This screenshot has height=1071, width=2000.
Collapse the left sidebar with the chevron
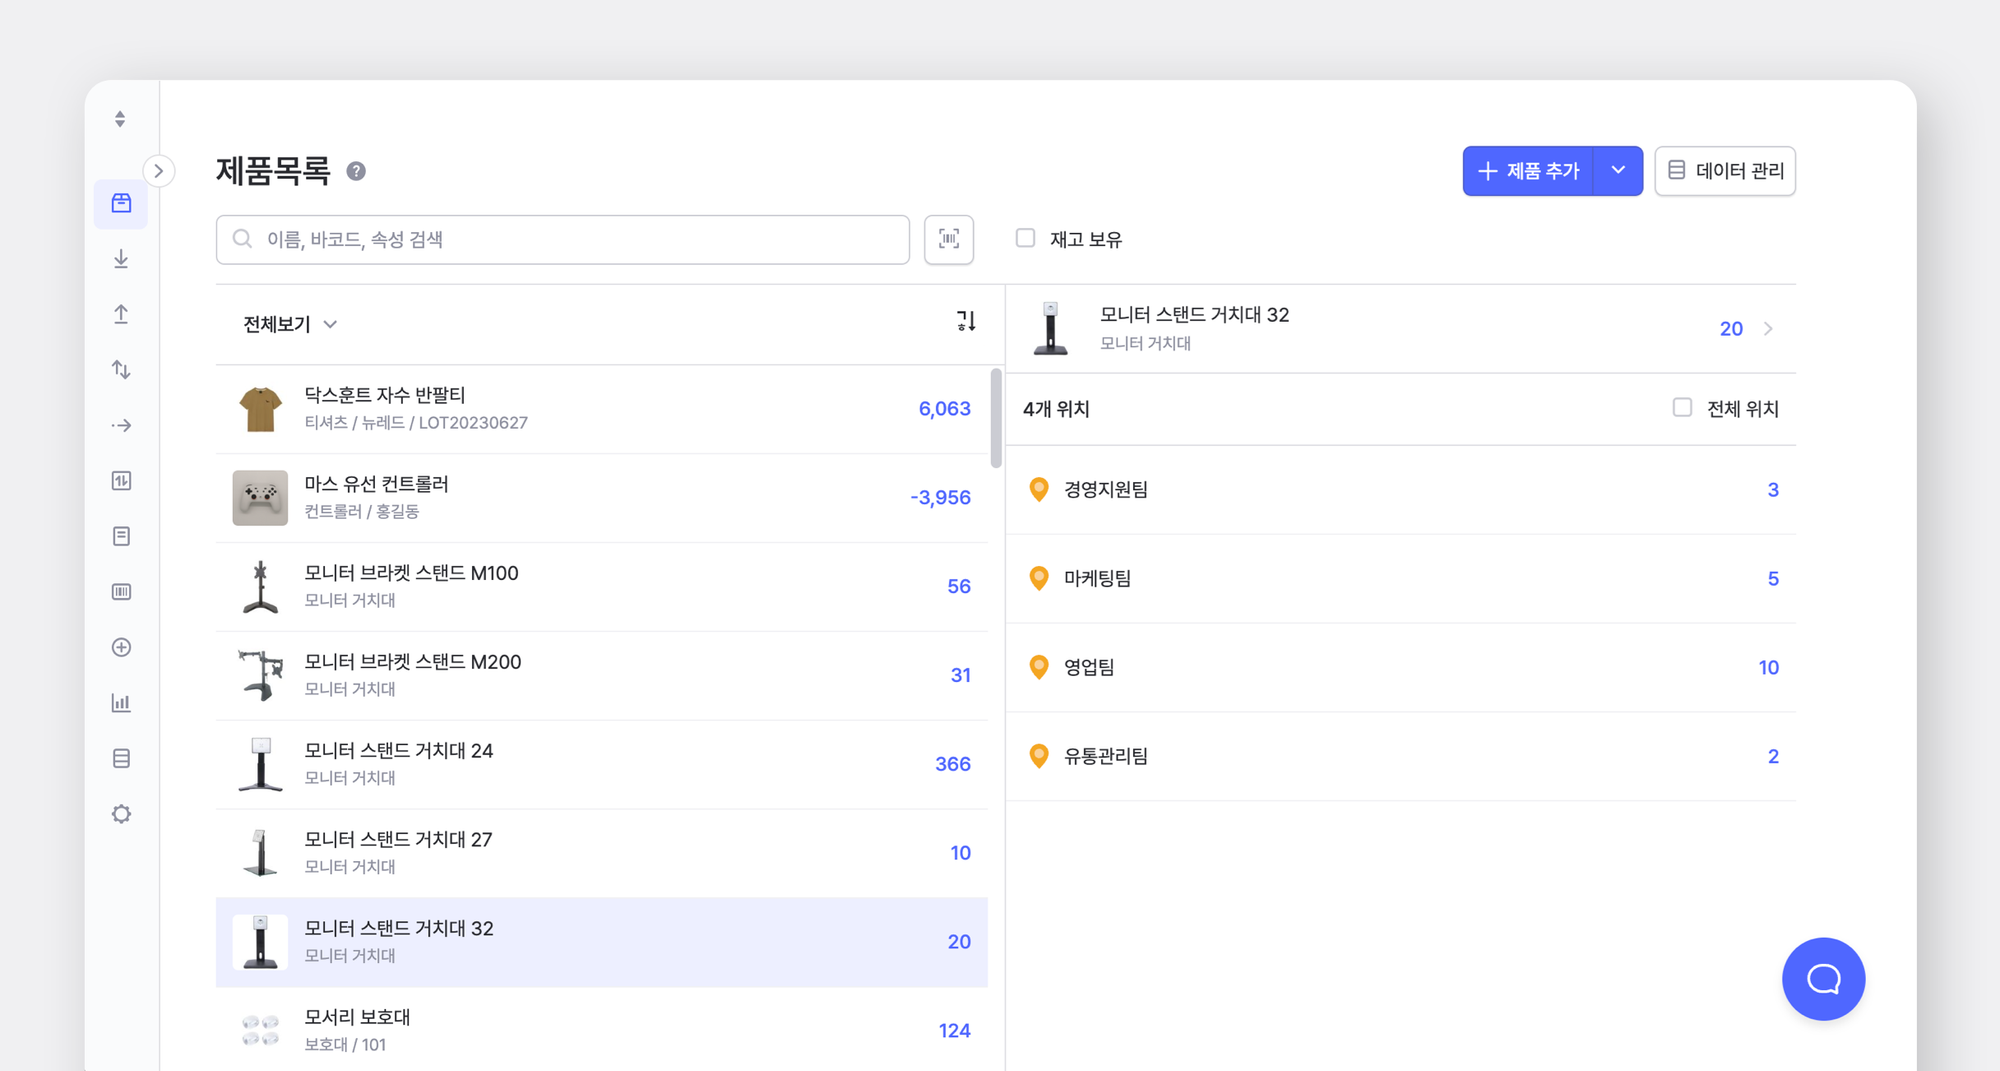coord(160,171)
